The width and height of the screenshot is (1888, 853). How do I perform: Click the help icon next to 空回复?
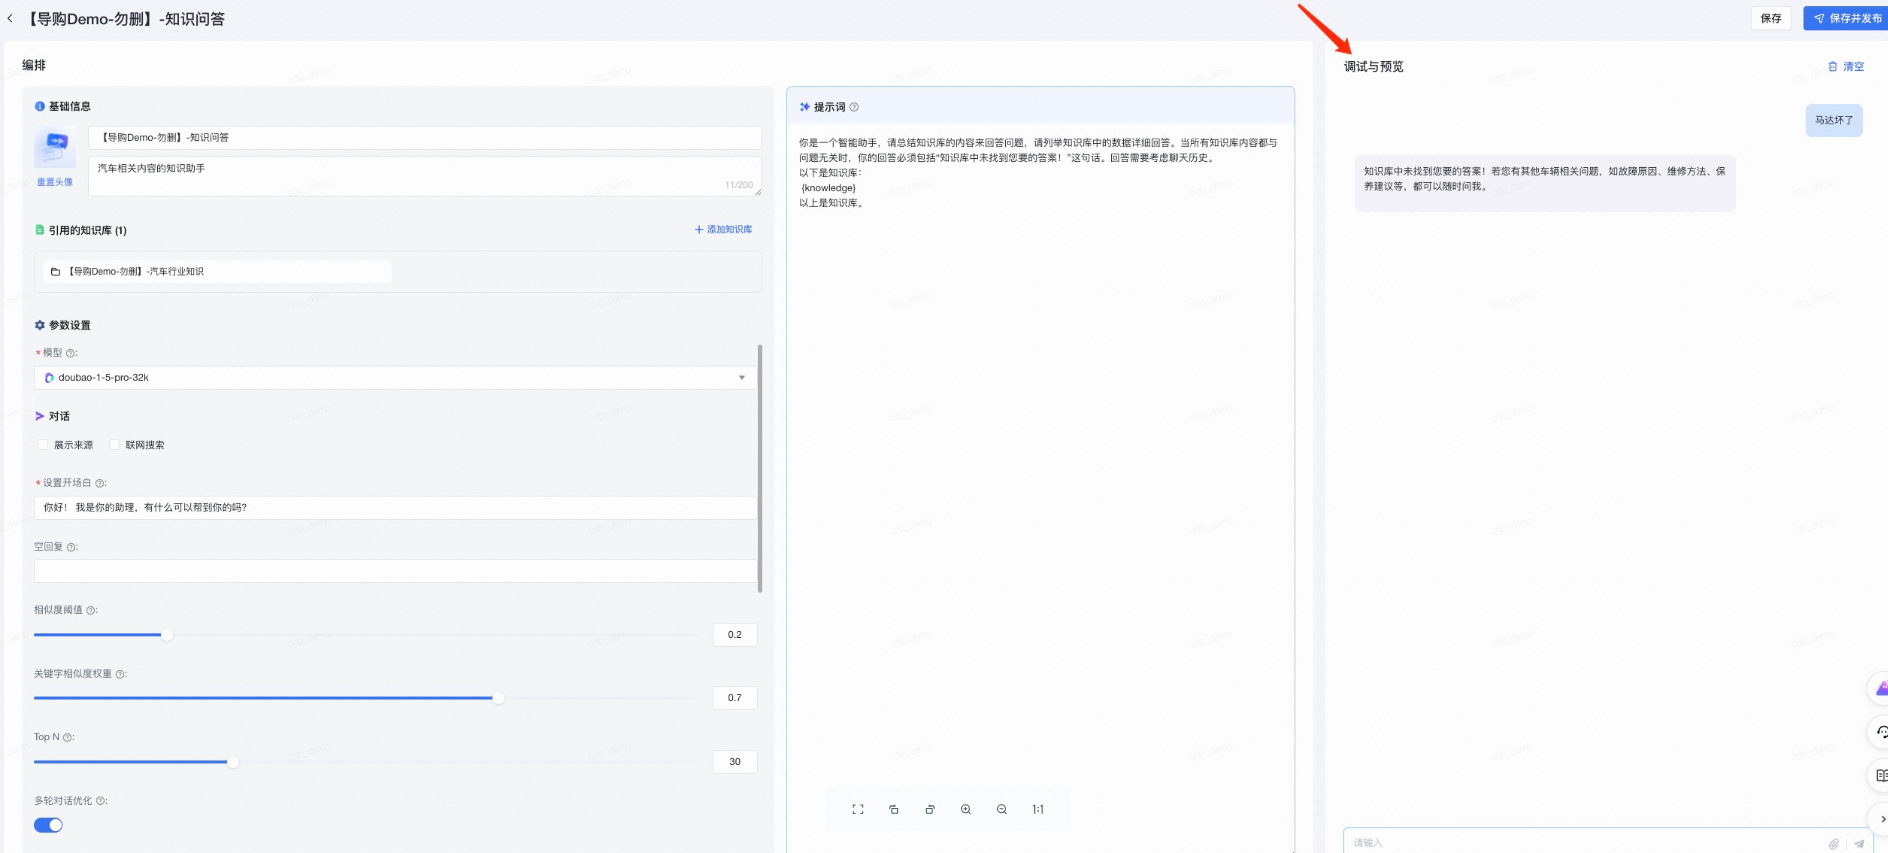pos(72,547)
